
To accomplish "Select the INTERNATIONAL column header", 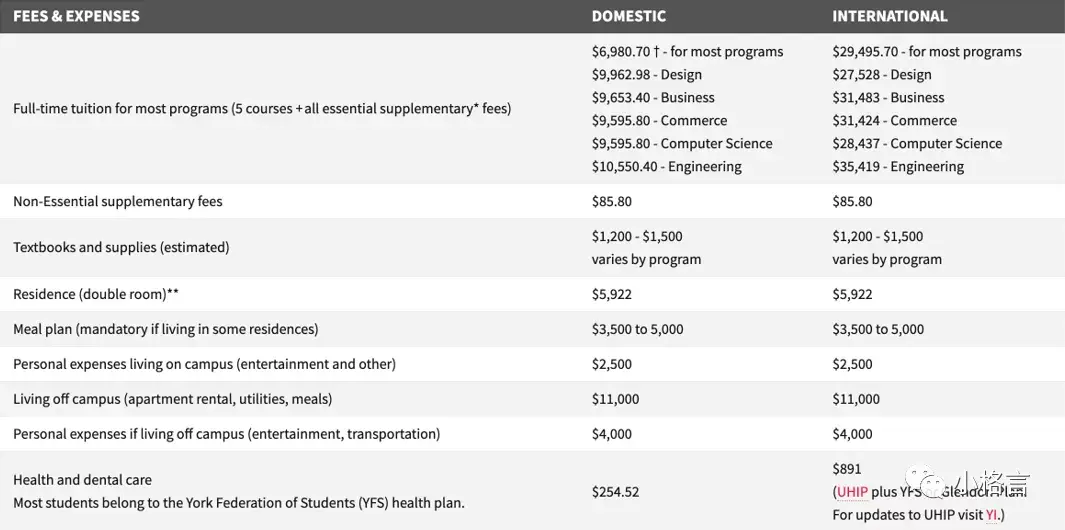I will (x=889, y=16).
